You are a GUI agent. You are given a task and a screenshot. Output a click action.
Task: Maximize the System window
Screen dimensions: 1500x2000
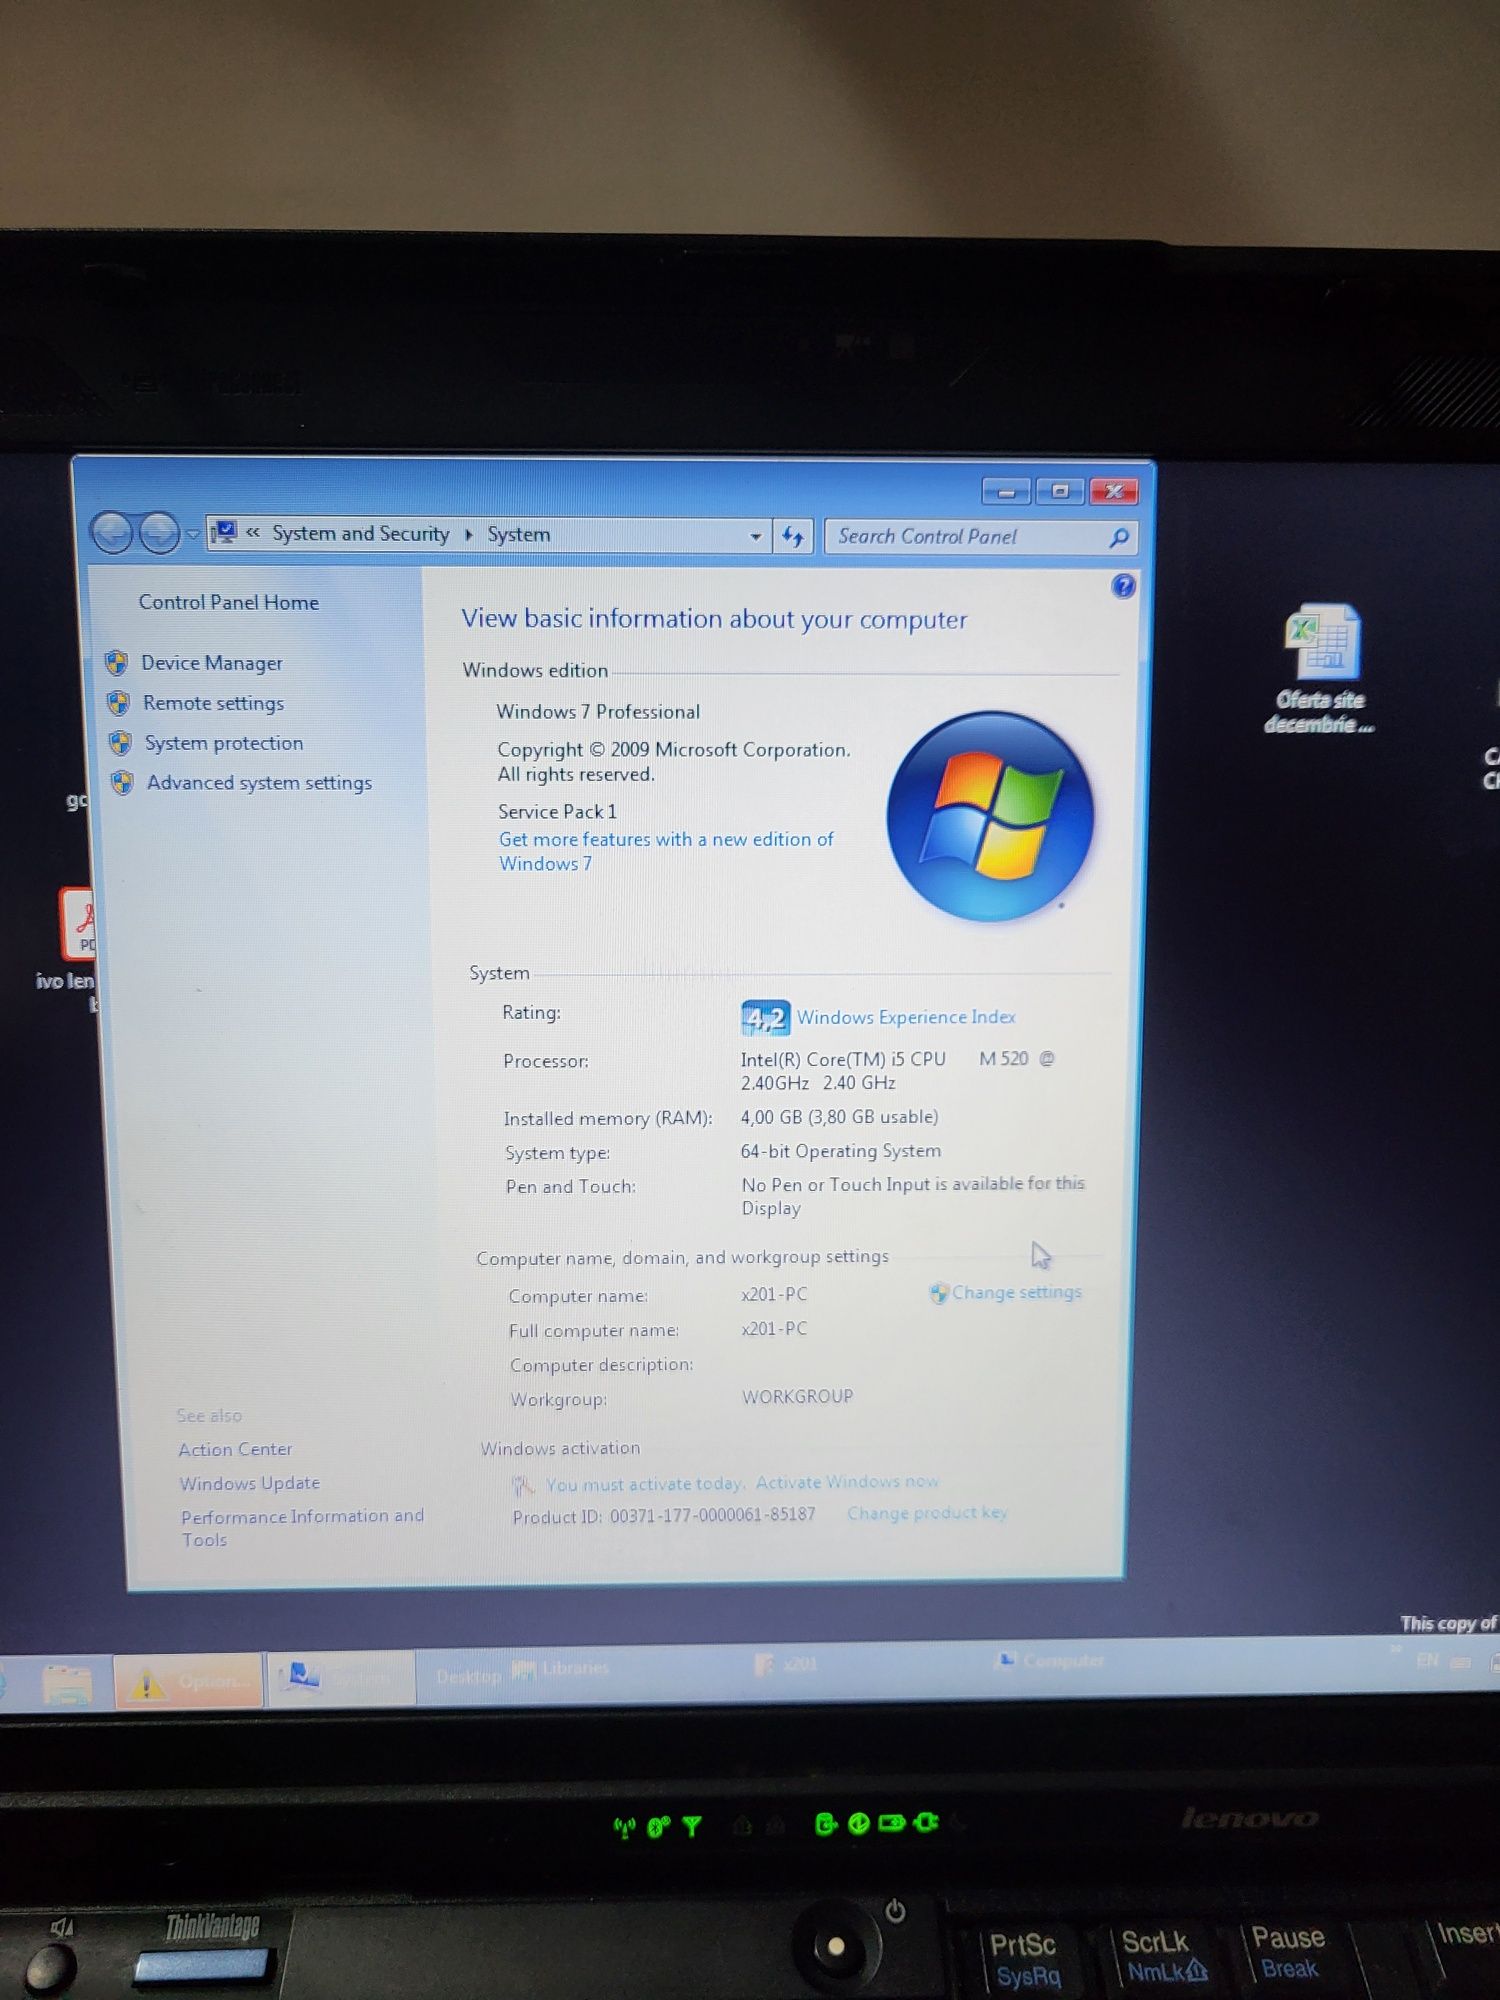click(x=1060, y=491)
